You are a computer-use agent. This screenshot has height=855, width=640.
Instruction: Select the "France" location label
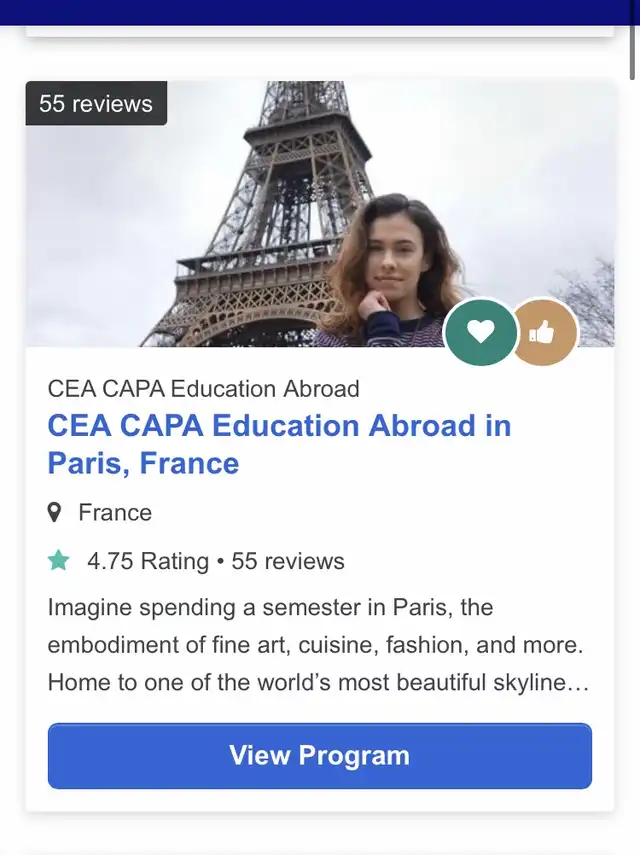click(115, 513)
